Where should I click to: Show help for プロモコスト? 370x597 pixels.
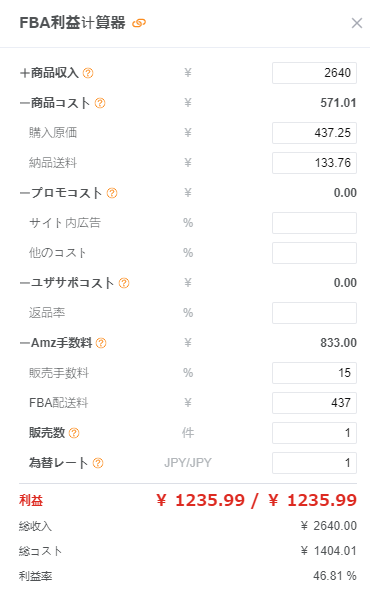pos(112,193)
